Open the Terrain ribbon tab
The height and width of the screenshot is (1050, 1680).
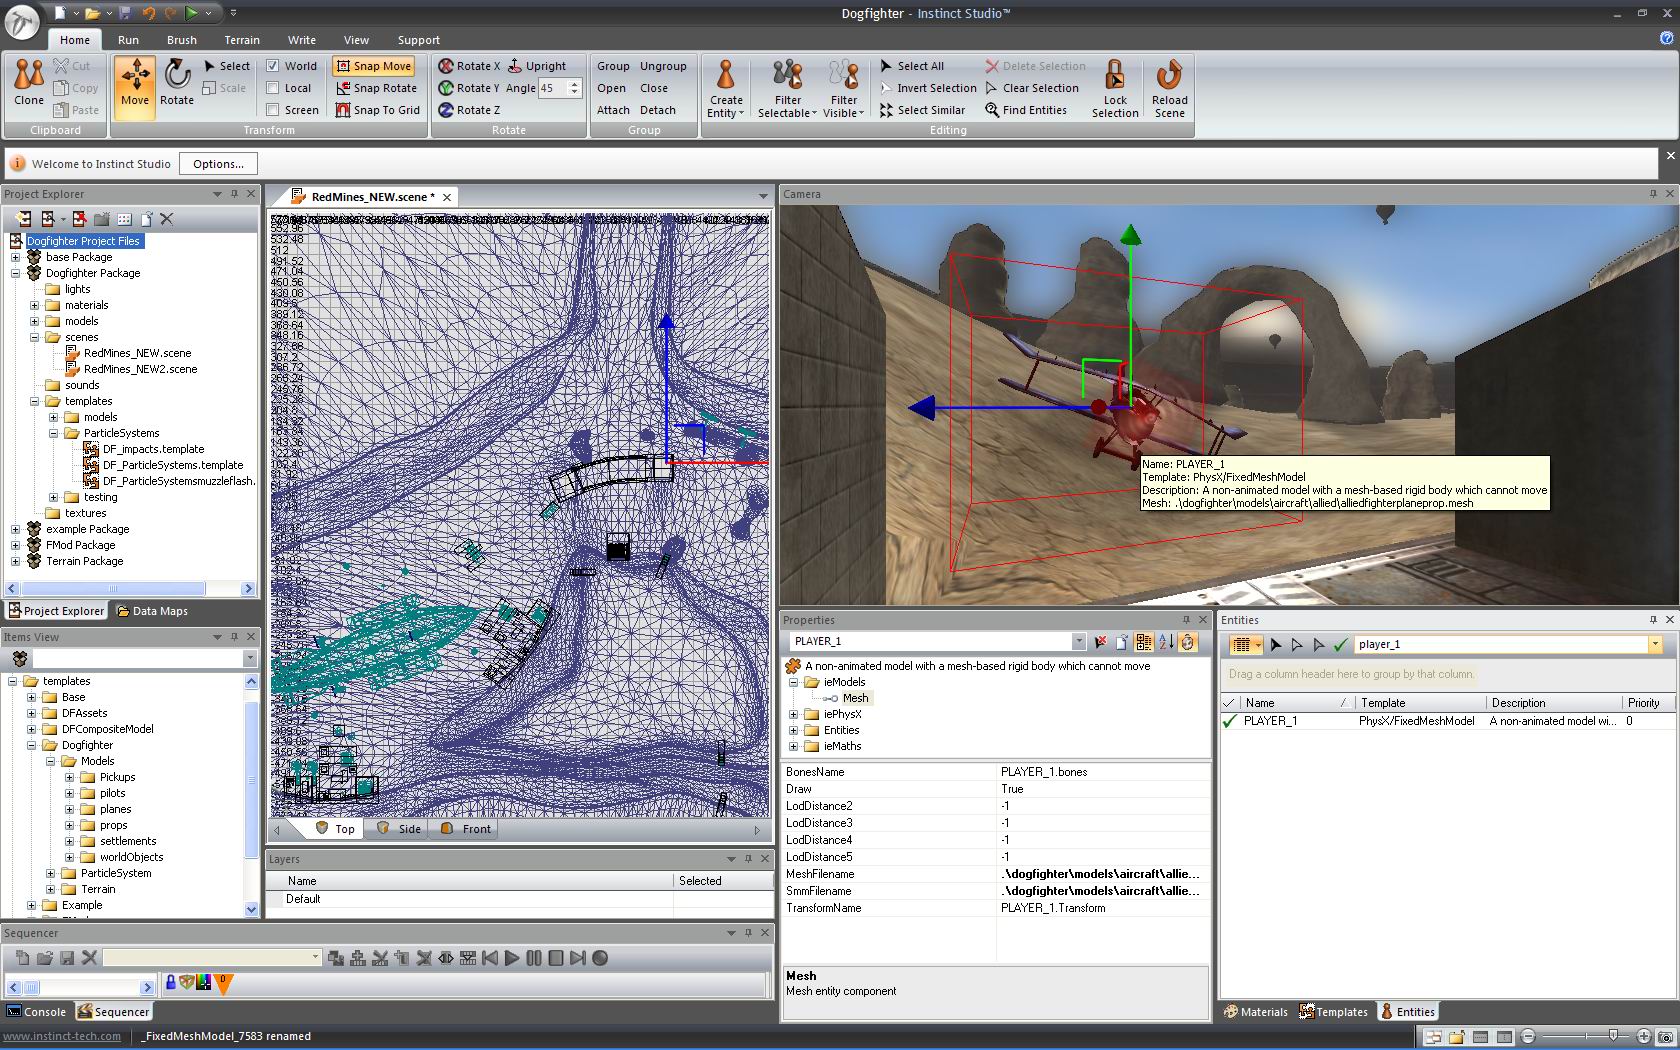click(242, 40)
